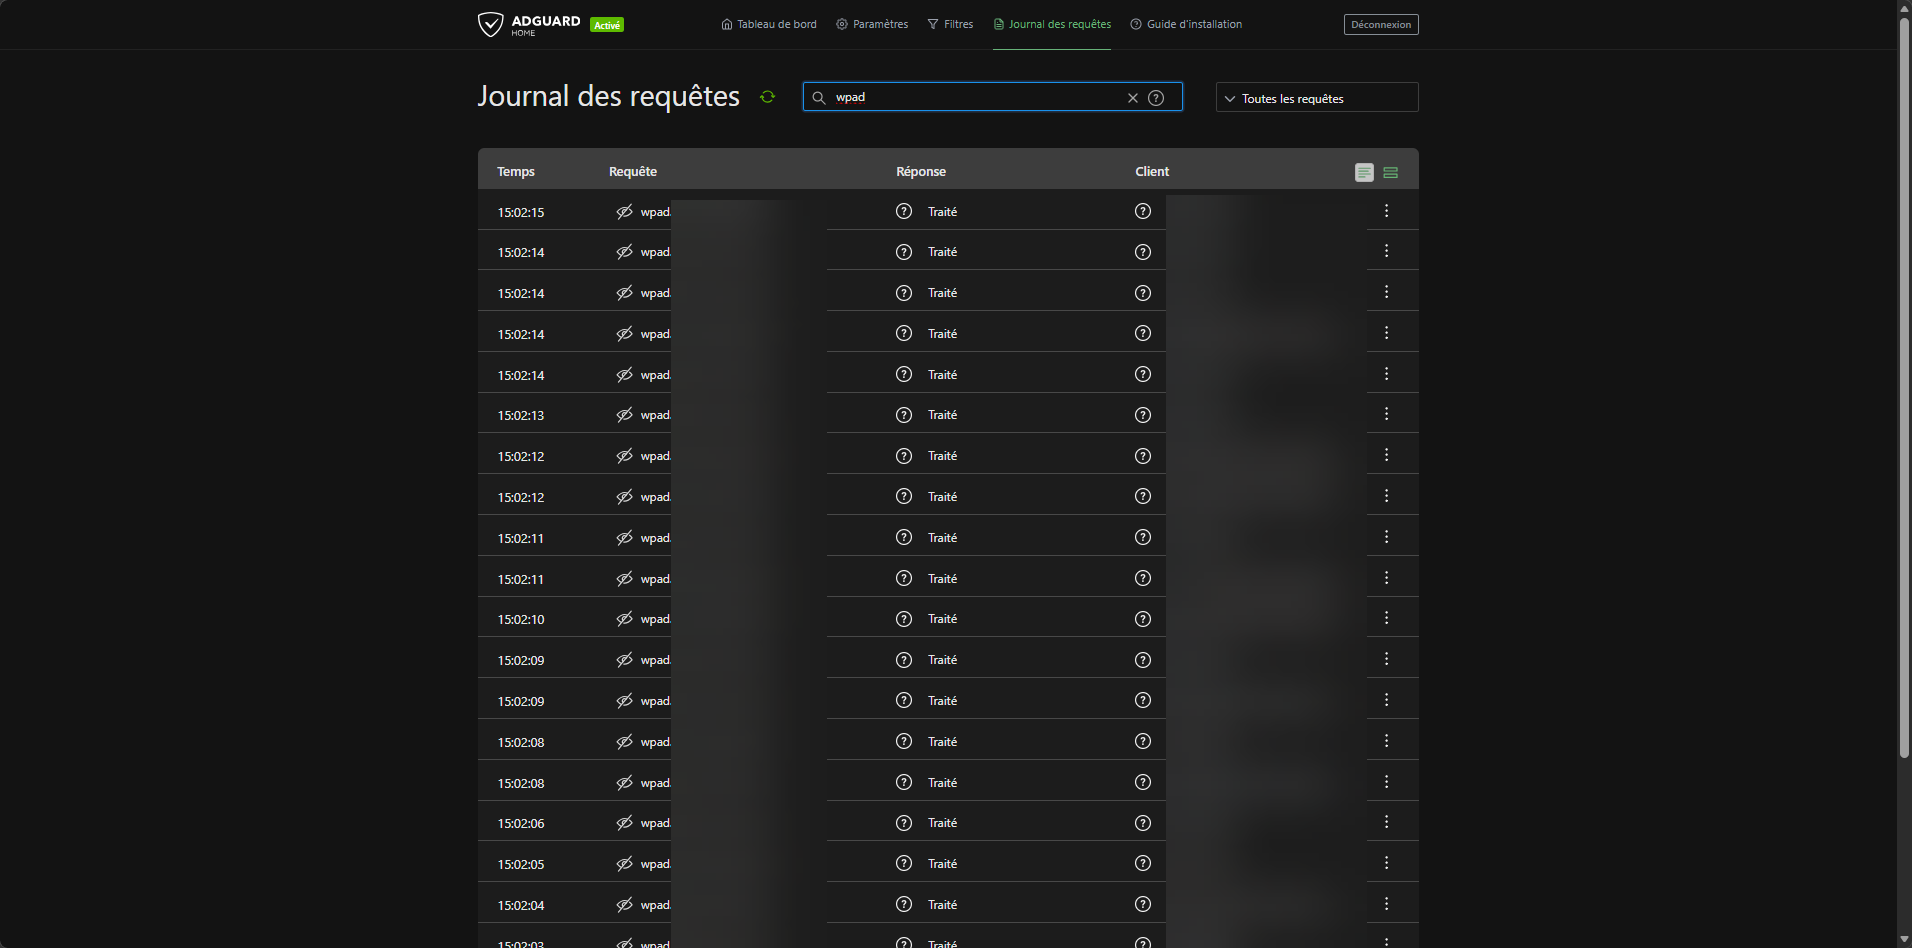Open the three-dot menu for the 15:02:10 row

(1387, 618)
